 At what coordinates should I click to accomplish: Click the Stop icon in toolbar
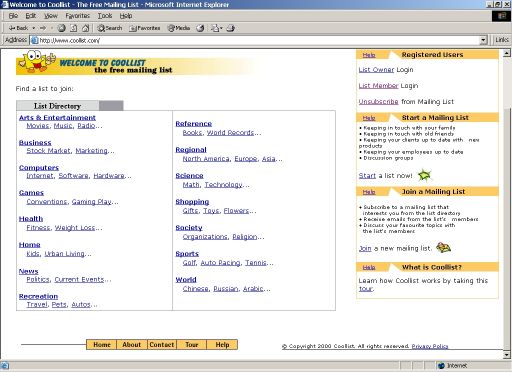pyautogui.click(x=61, y=28)
